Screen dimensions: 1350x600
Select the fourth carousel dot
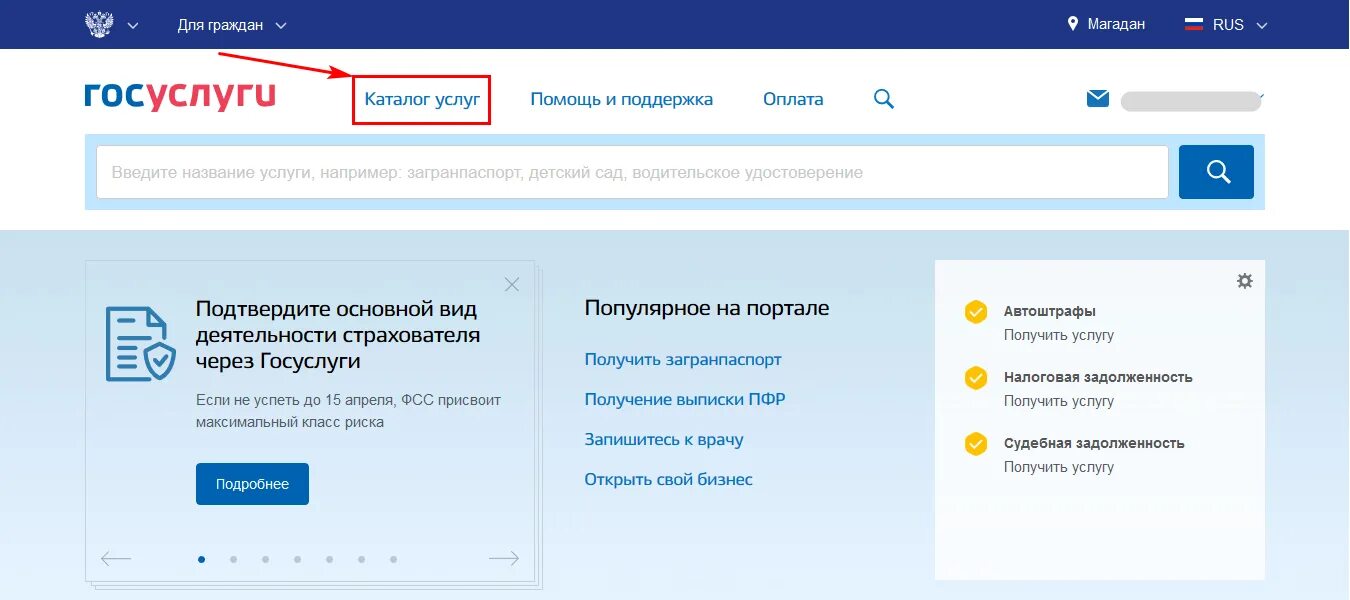click(298, 559)
